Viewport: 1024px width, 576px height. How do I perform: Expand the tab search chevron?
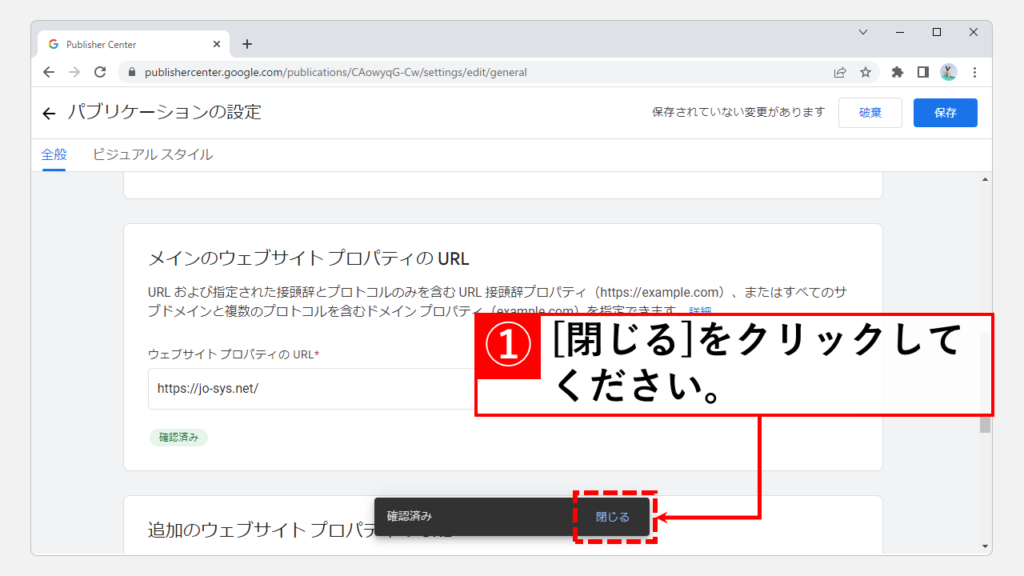pyautogui.click(x=863, y=32)
